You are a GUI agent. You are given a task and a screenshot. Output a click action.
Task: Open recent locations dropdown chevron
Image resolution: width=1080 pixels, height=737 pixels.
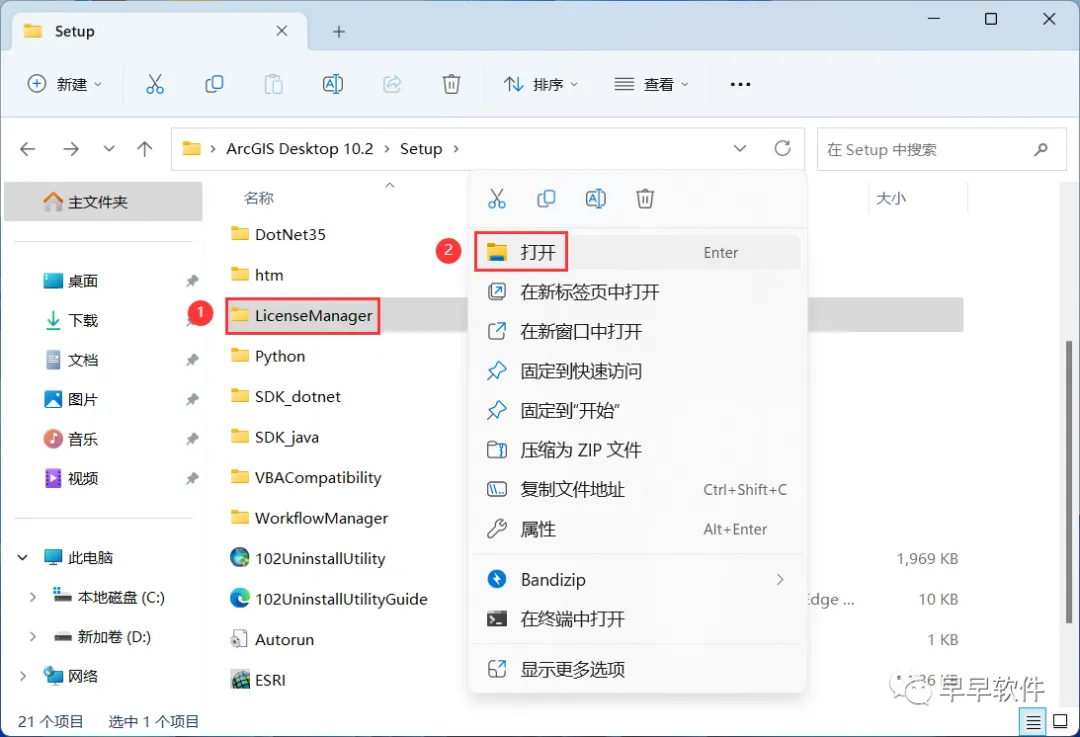[x=109, y=149]
